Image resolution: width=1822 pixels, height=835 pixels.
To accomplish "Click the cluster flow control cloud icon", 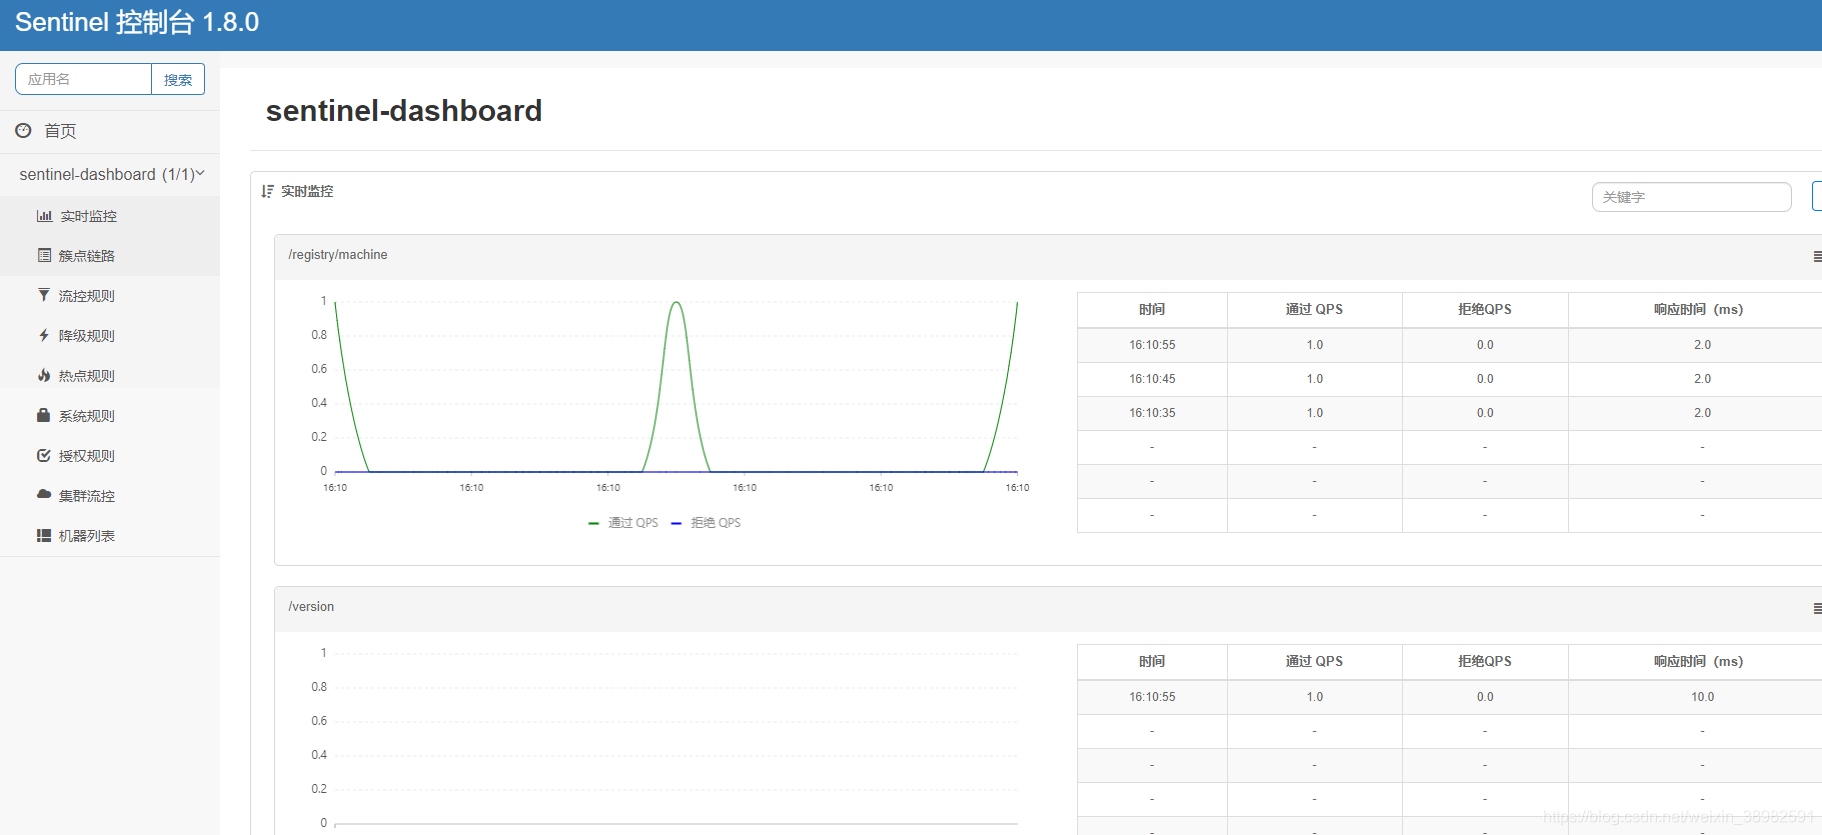I will pos(44,494).
